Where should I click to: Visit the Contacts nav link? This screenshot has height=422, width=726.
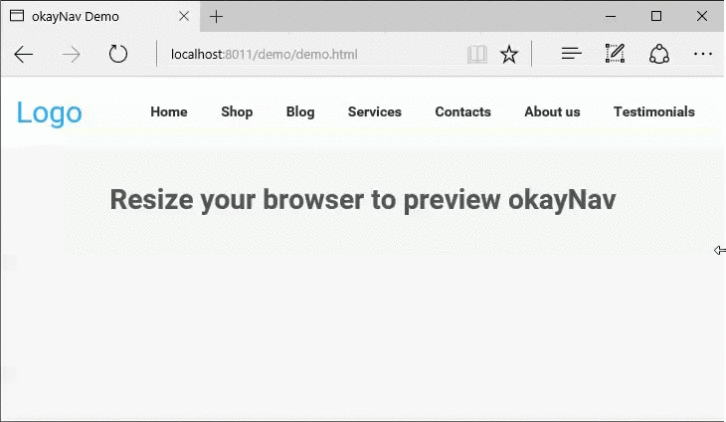(463, 112)
